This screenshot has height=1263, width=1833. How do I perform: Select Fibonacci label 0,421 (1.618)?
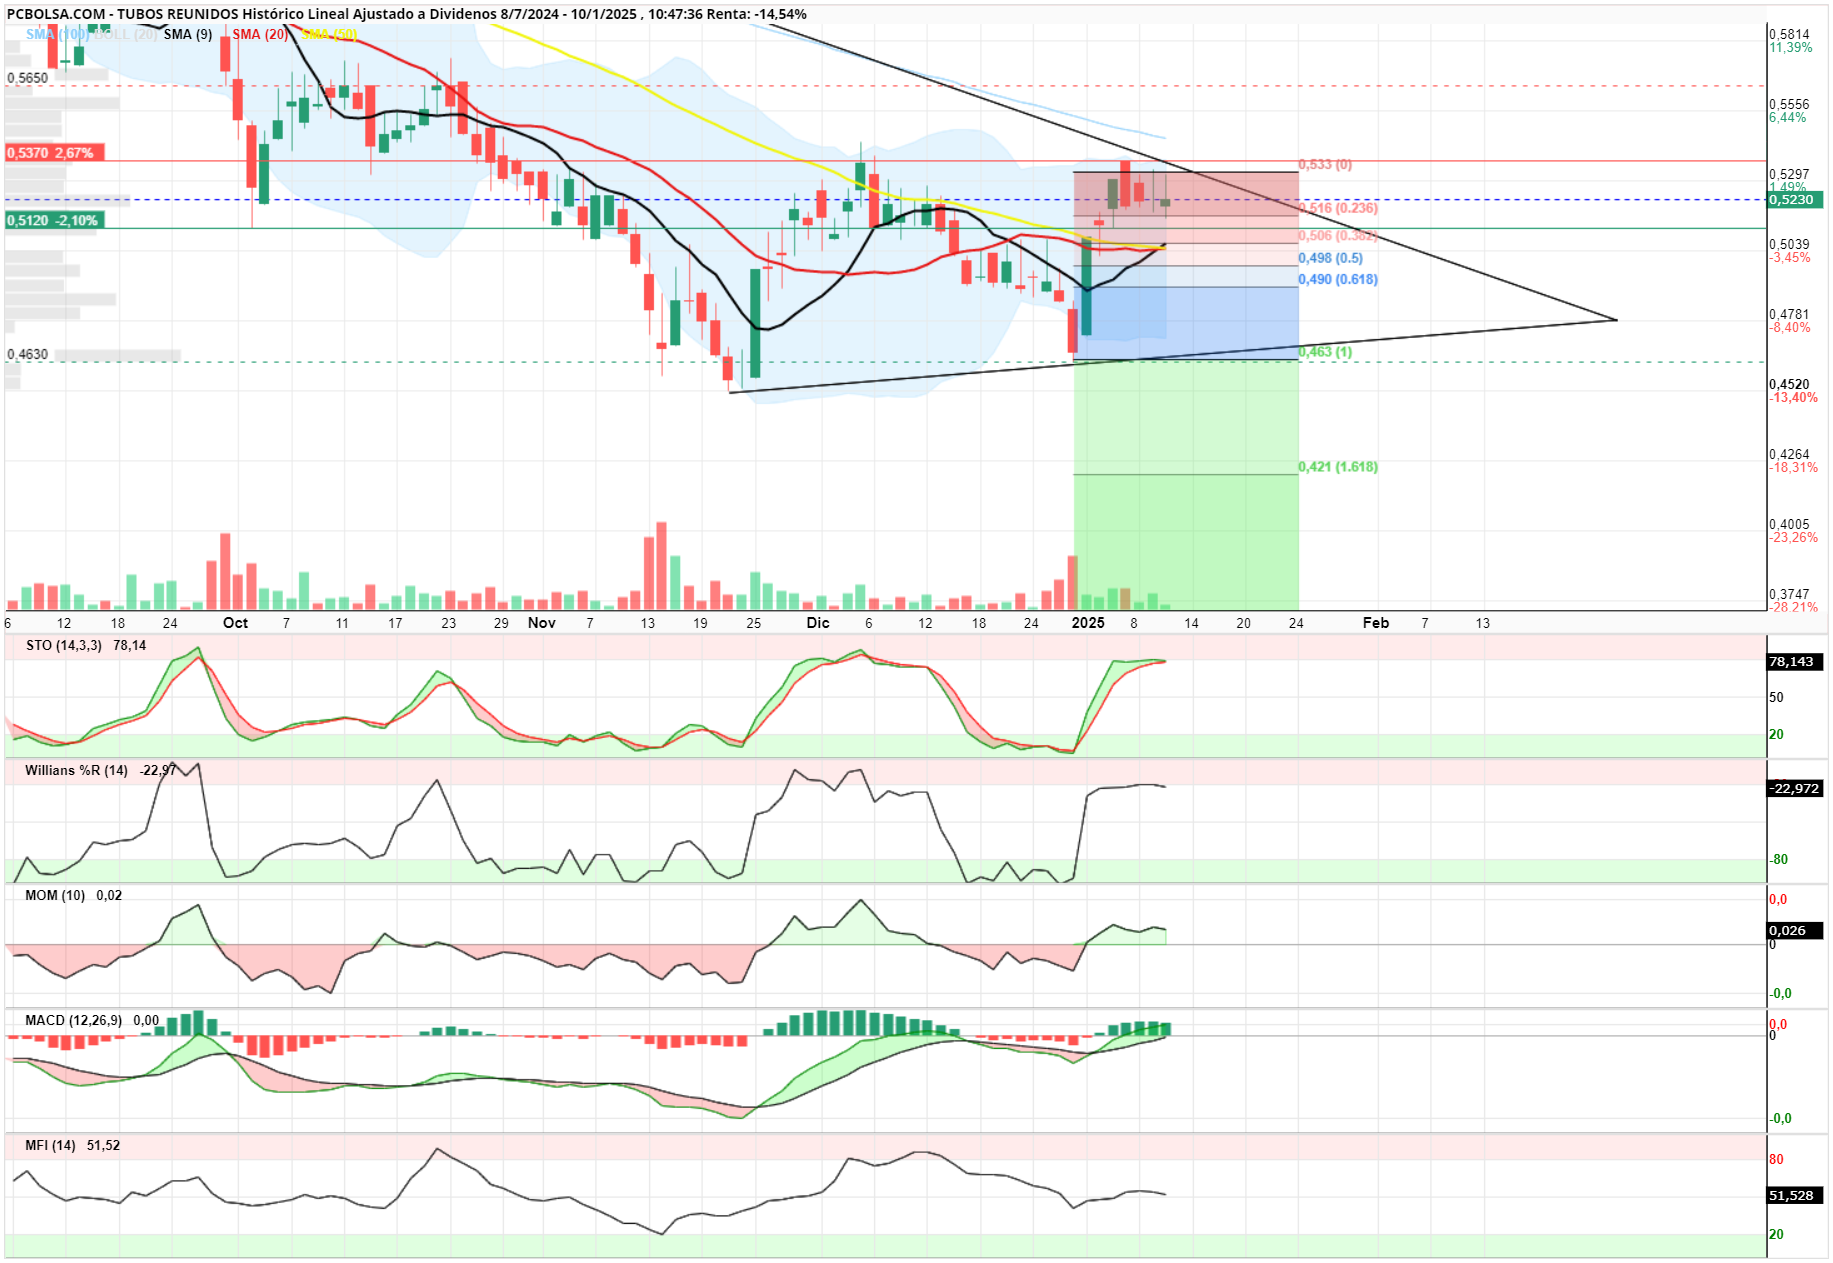pos(1338,467)
